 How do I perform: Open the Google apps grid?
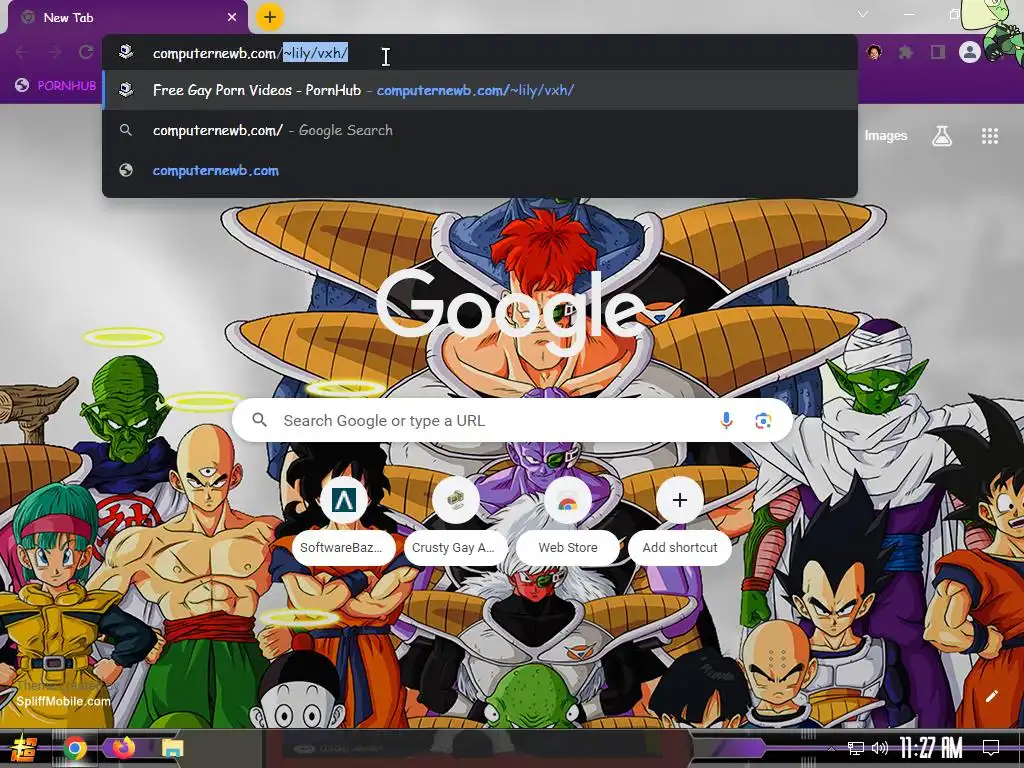[x=990, y=136]
